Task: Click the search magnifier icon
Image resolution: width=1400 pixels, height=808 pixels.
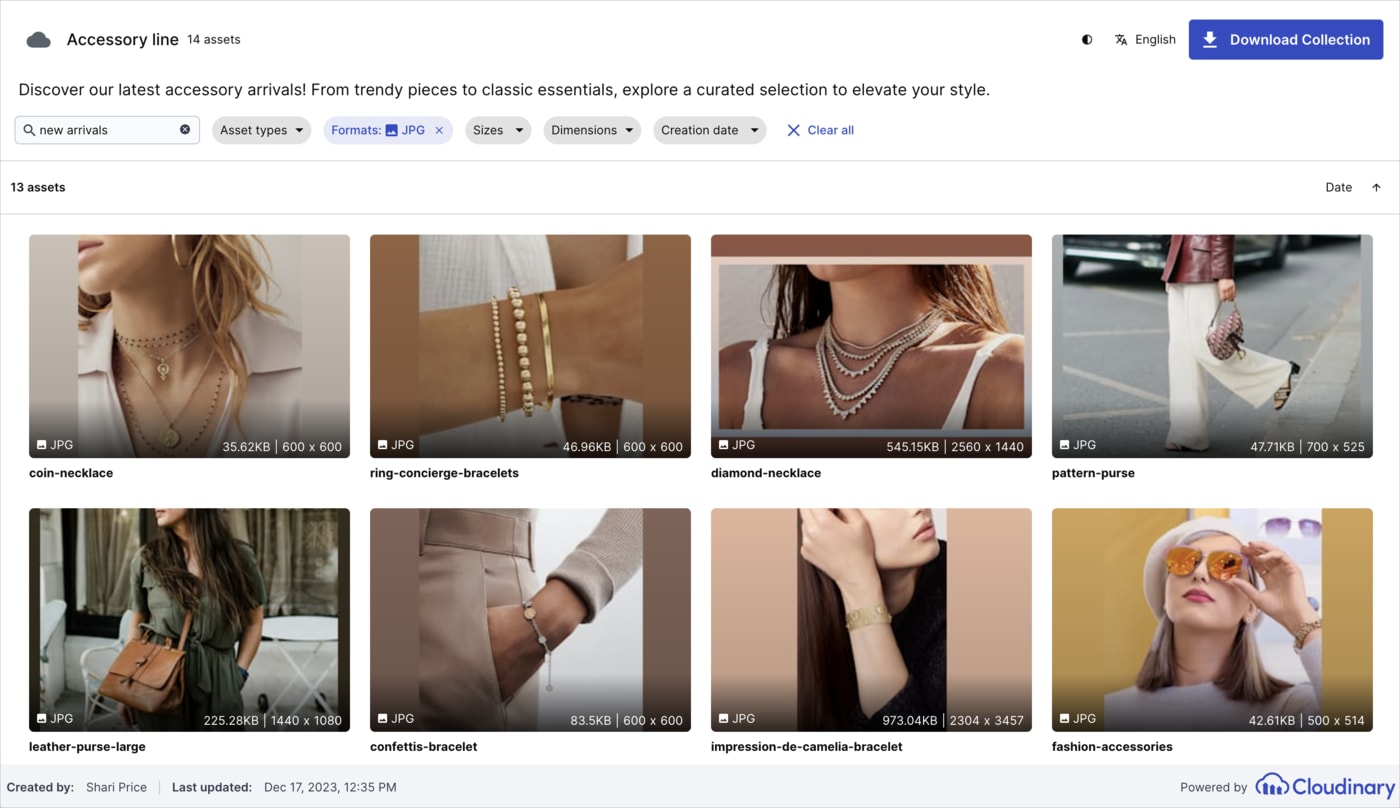Action: click(29, 130)
